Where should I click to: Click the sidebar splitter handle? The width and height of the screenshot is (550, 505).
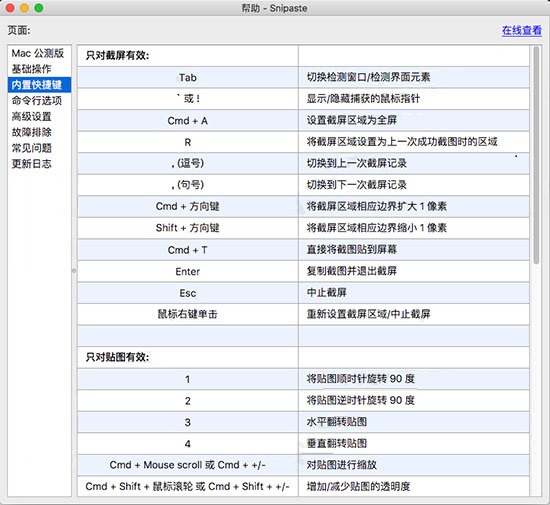point(74,271)
